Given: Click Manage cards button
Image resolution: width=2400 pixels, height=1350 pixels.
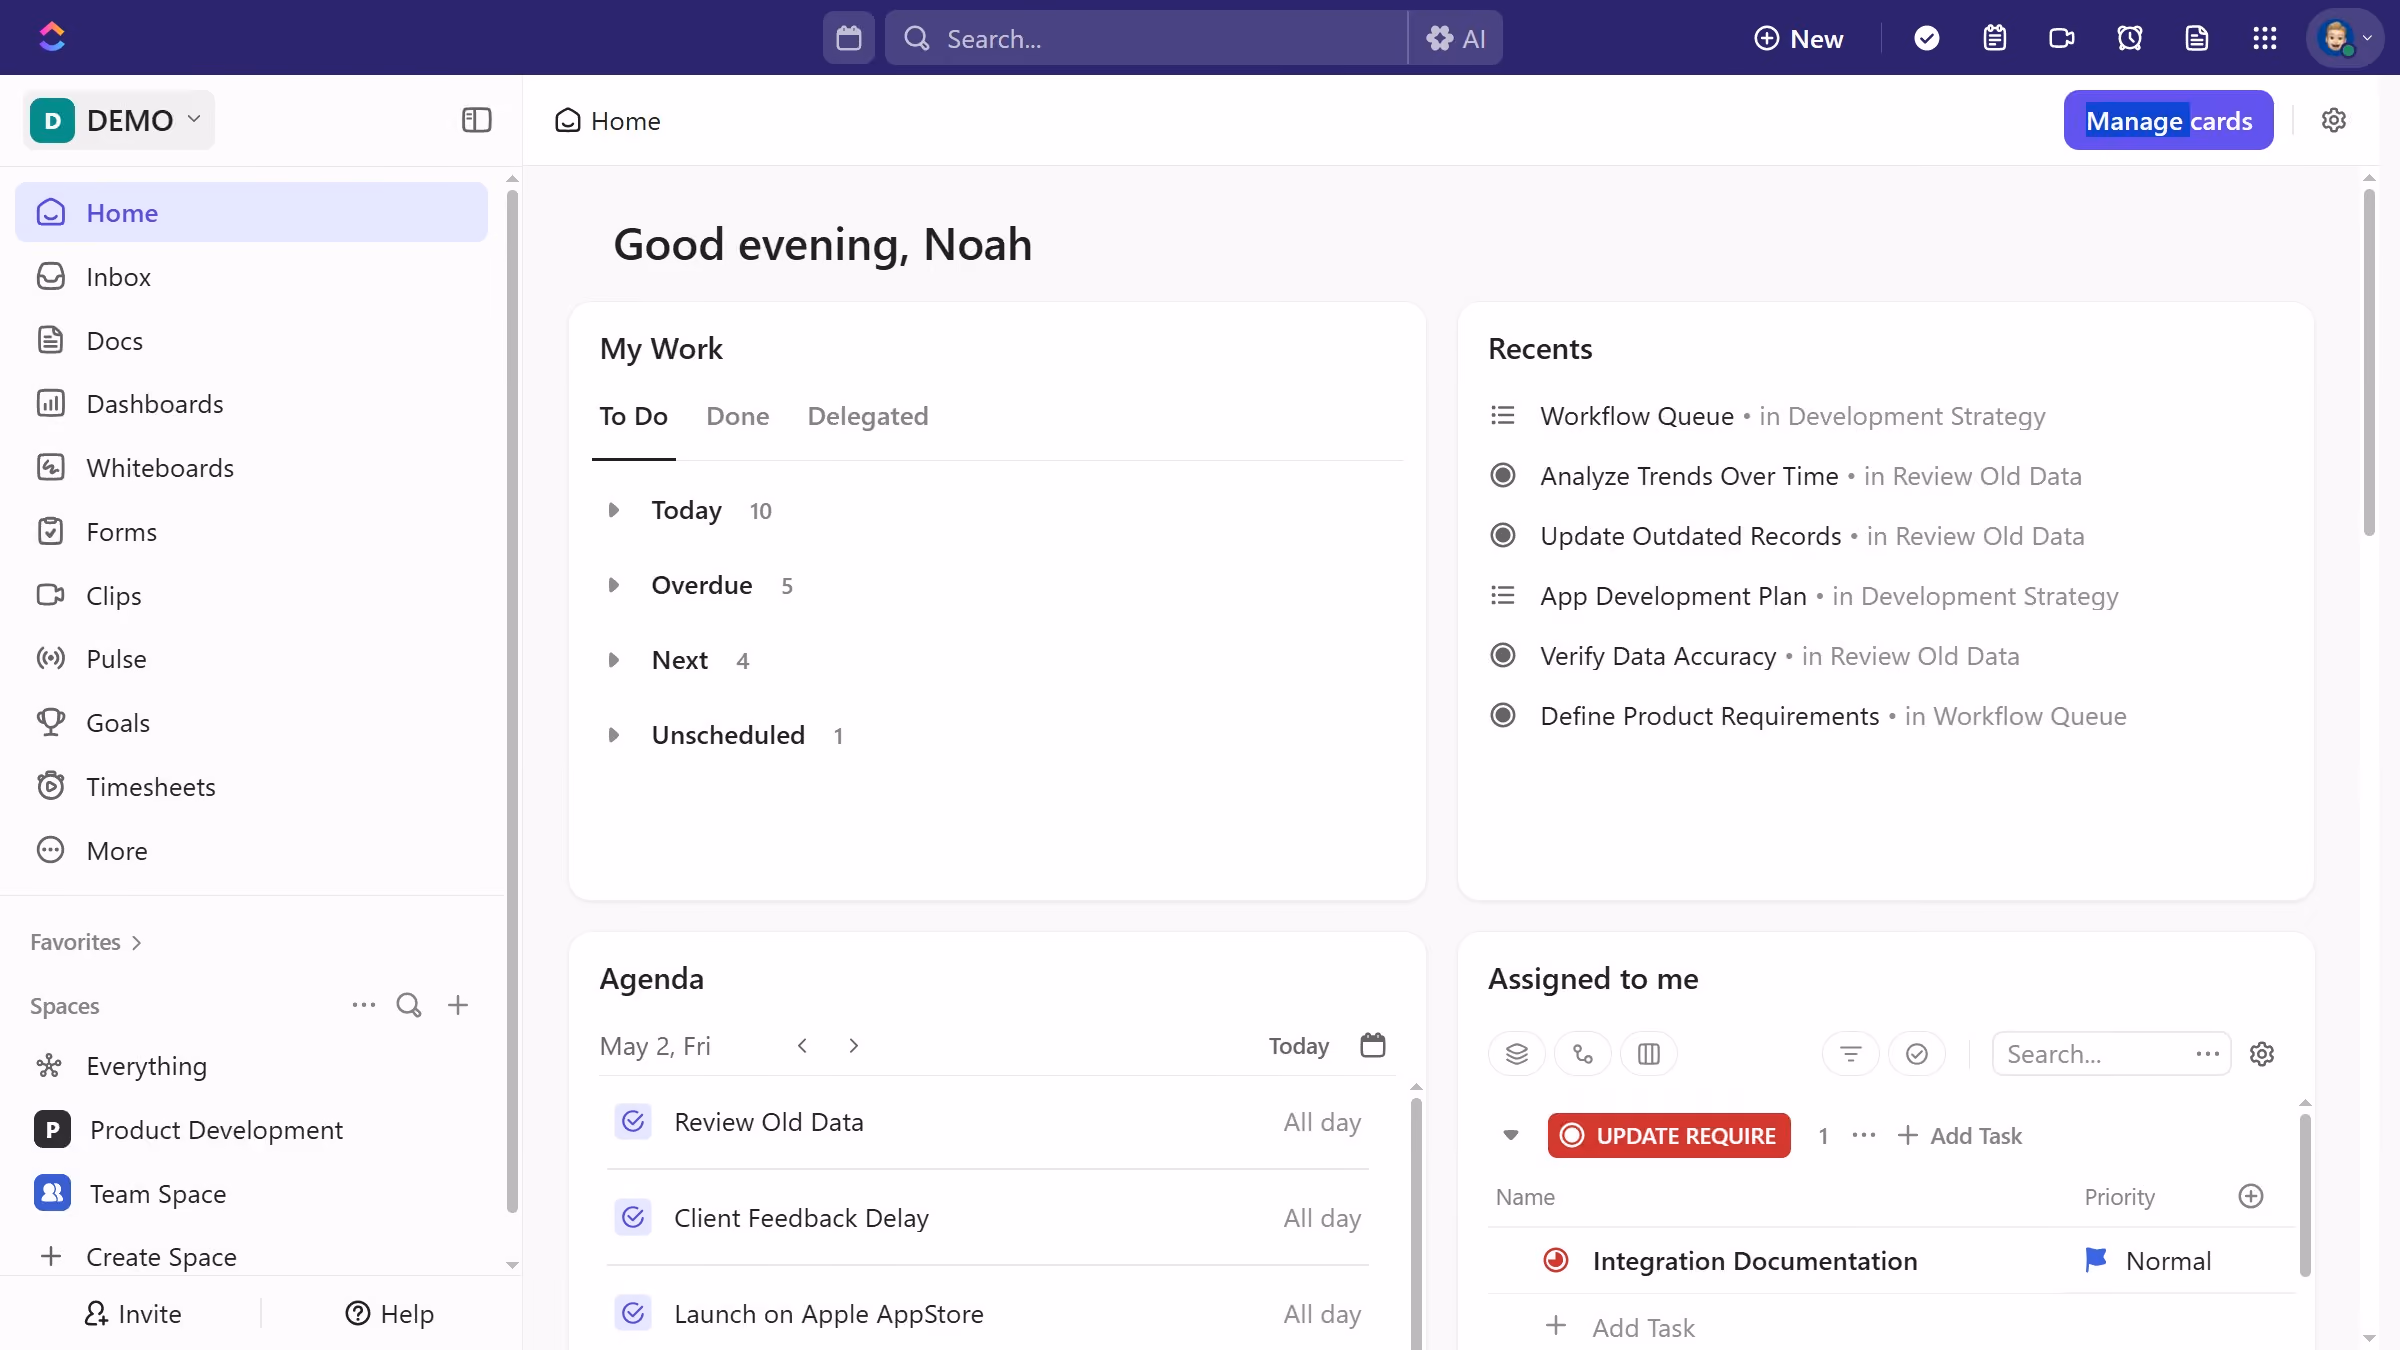Looking at the screenshot, I should coord(2168,120).
